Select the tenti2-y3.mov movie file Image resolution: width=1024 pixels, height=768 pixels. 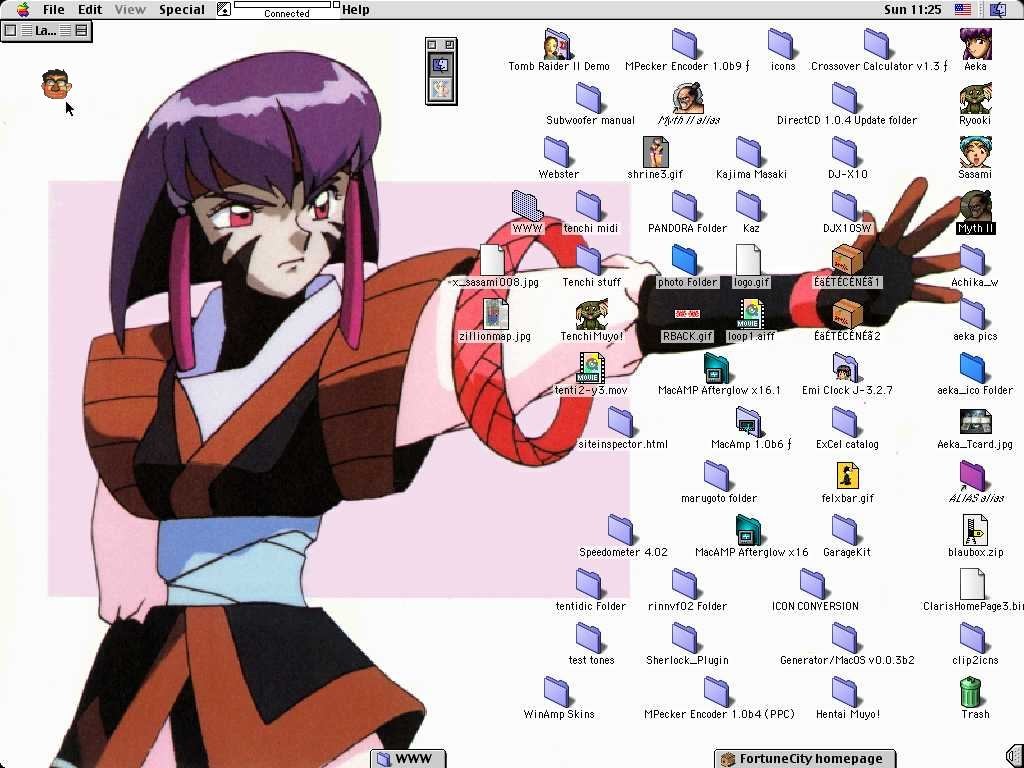tap(591, 368)
